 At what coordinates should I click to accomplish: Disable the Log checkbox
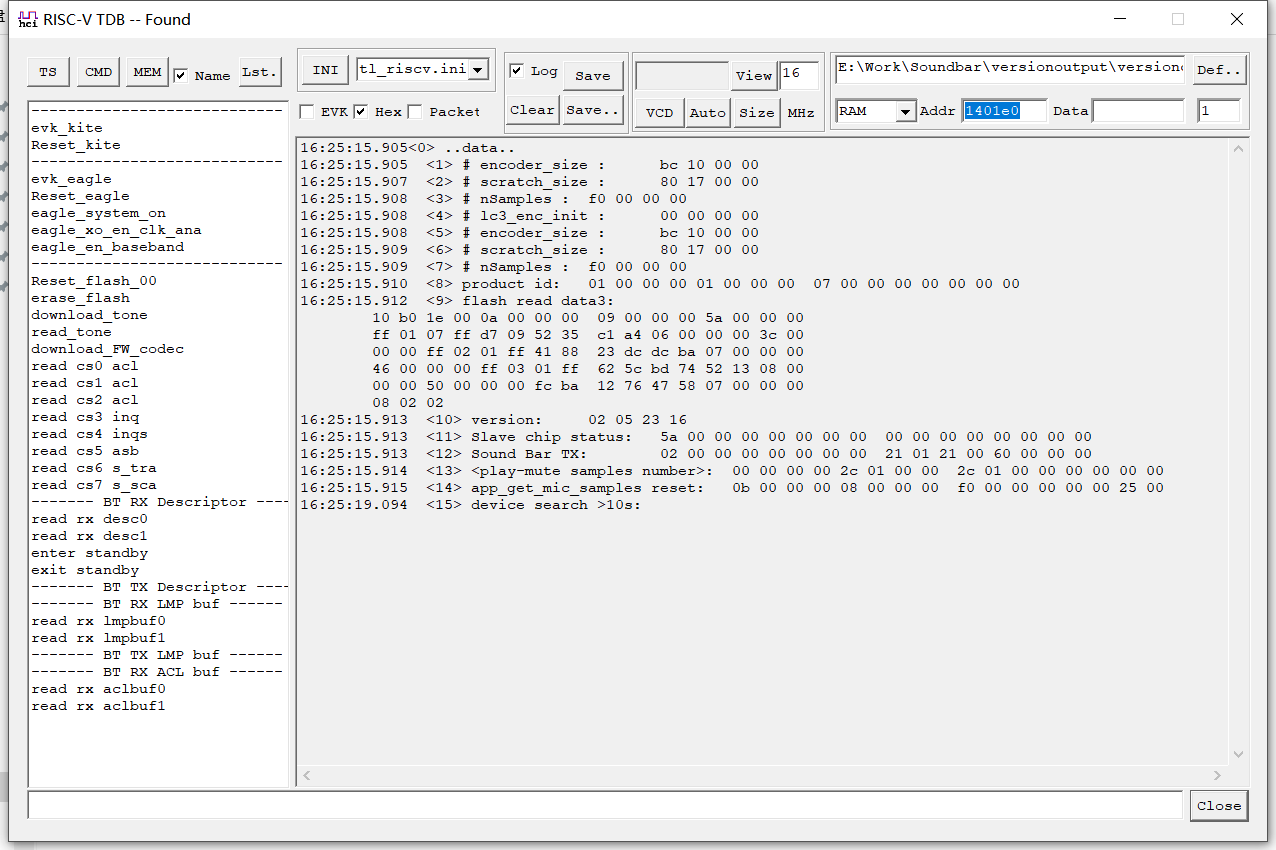pyautogui.click(x=515, y=70)
